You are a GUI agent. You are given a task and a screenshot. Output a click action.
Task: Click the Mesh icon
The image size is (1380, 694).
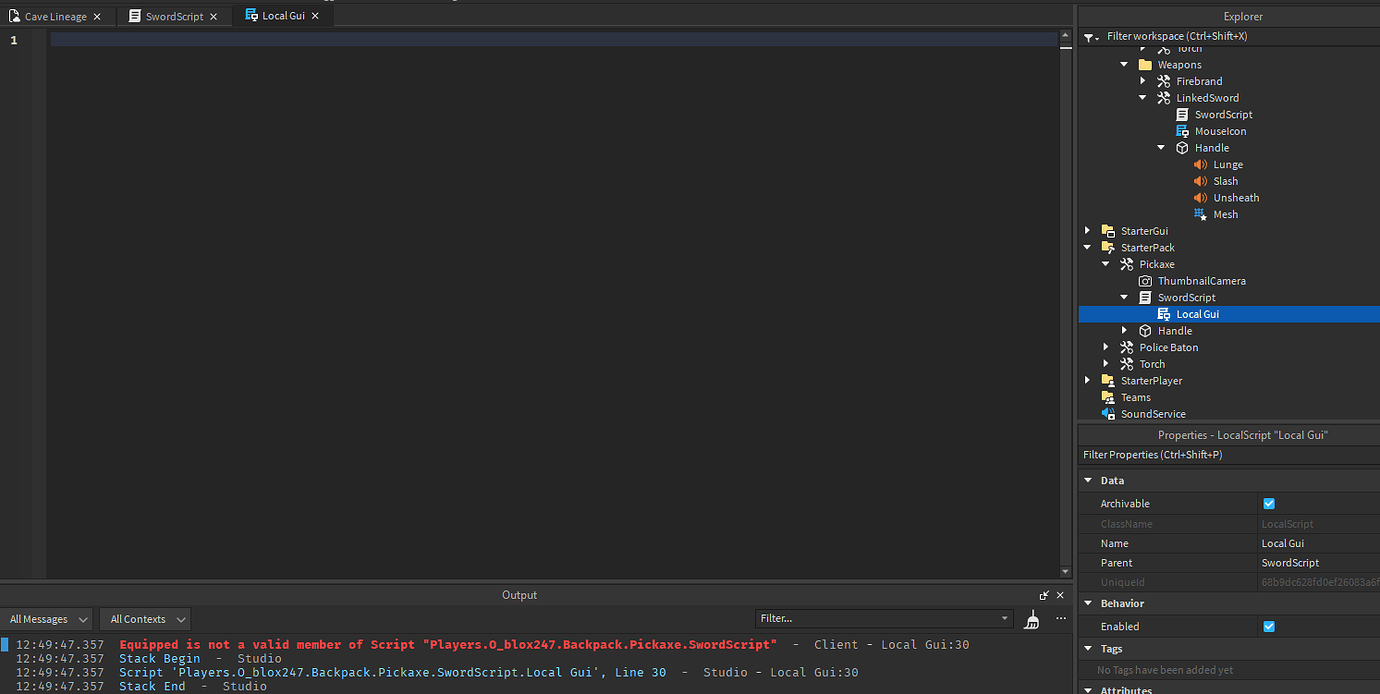click(1201, 214)
